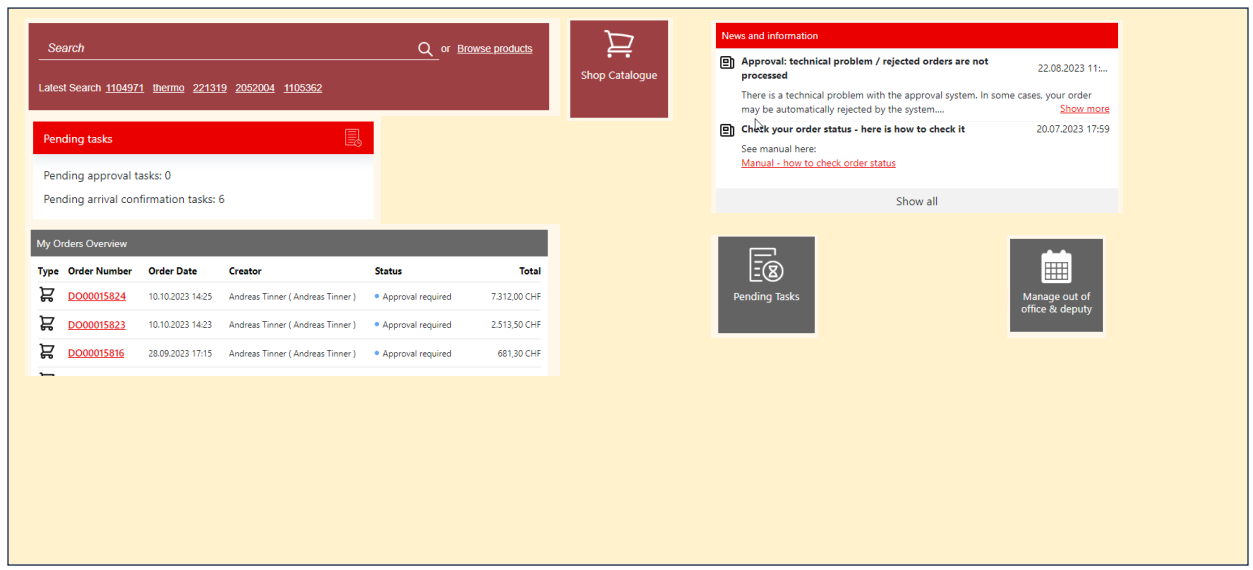Image resolution: width=1253 pixels, height=570 pixels.
Task: Select latest search term 2052004
Action: point(255,88)
